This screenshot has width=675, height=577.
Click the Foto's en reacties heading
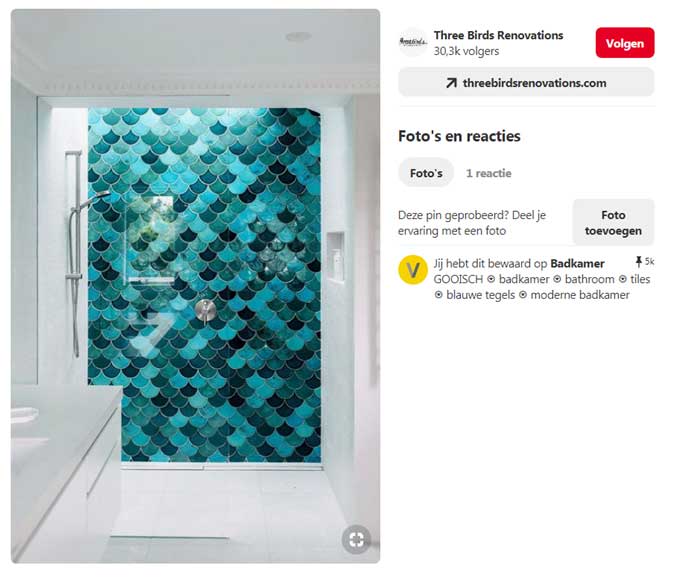pyautogui.click(x=459, y=136)
